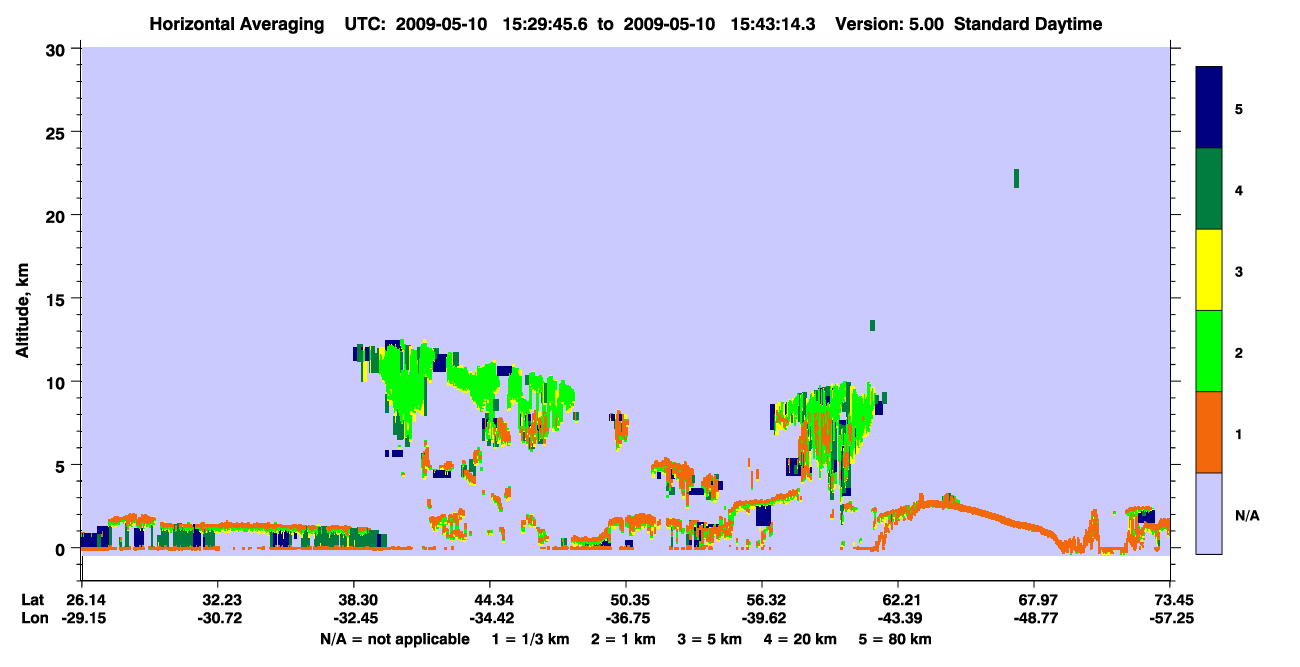The height and width of the screenshot is (667, 1300).
Task: Click legend text '1 = 1/3 km'
Action: point(530,639)
